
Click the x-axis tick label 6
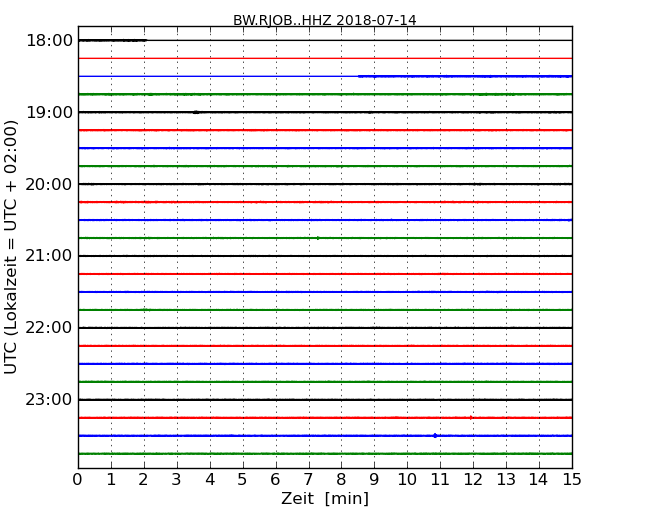[275, 479]
